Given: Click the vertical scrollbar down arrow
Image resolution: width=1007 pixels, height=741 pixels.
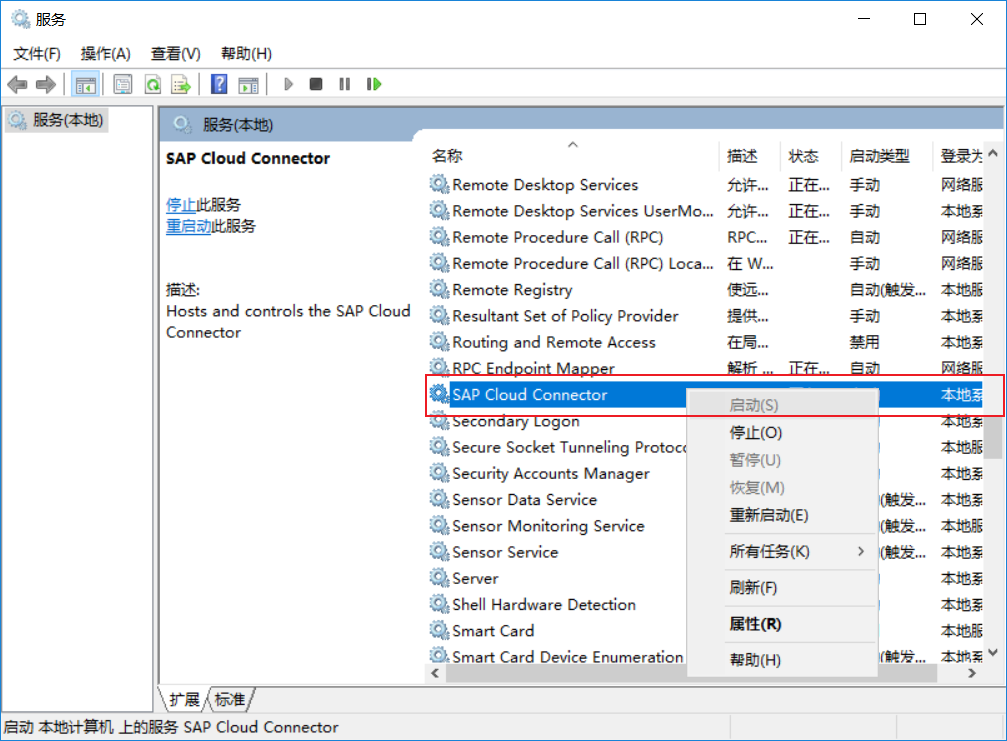Looking at the screenshot, I should pos(993,652).
